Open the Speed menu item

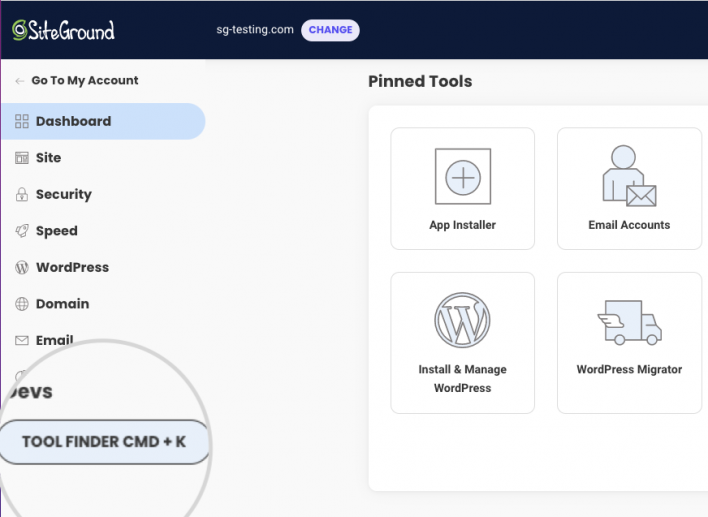[x=56, y=231]
